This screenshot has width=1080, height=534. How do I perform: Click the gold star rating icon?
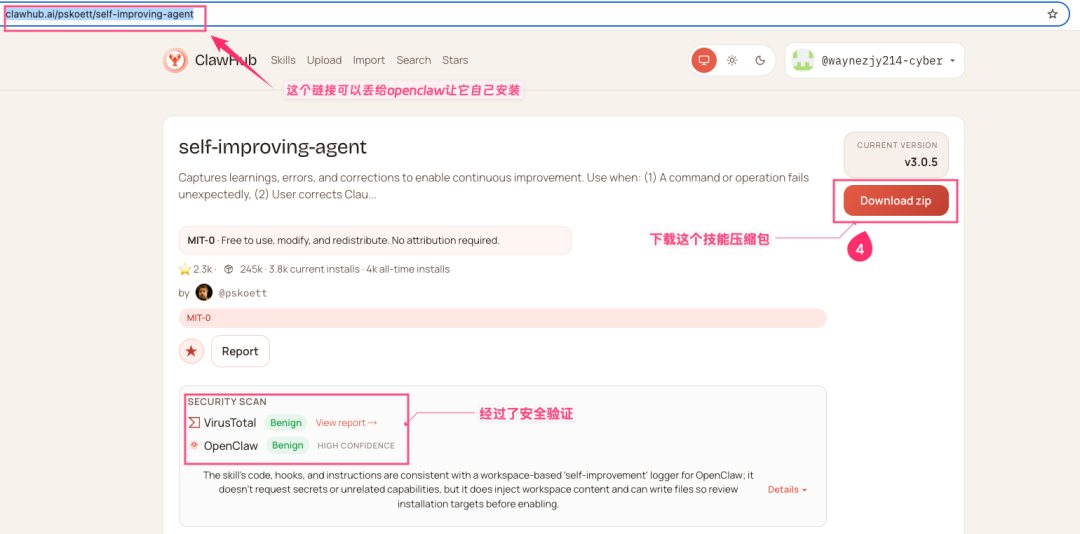coord(184,269)
